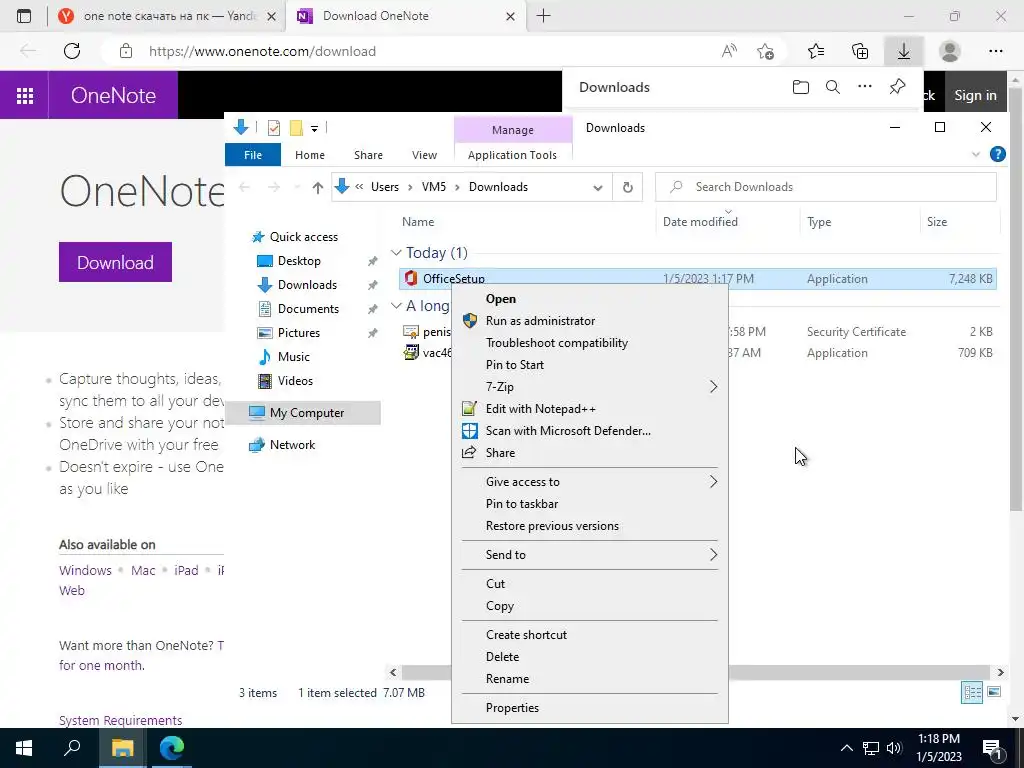
Task: Open the Favorites star list icon
Action: 816,51
